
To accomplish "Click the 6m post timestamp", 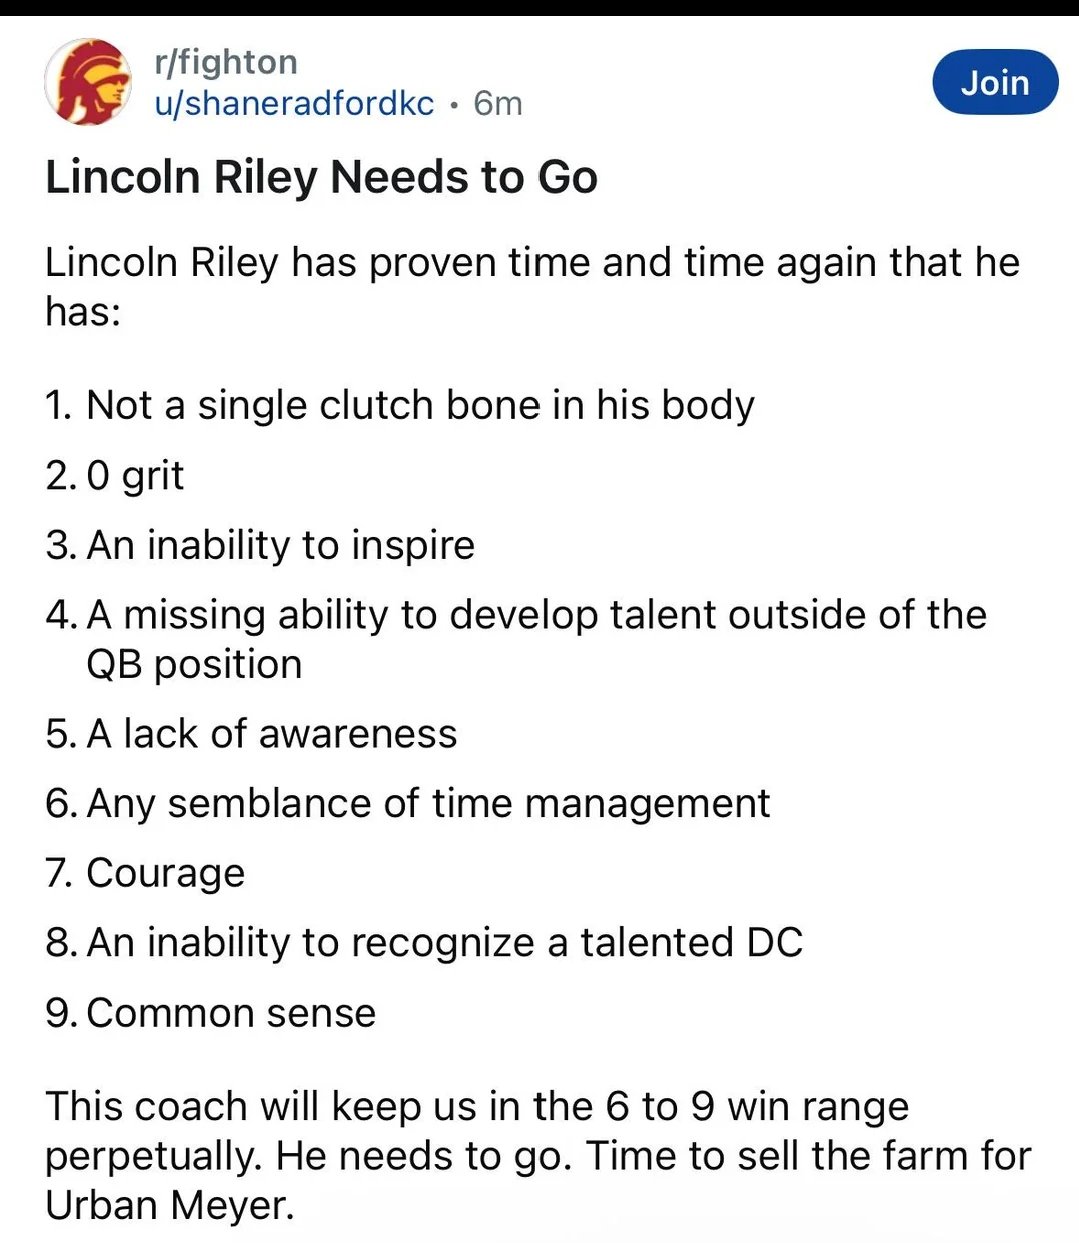I will coord(498,103).
